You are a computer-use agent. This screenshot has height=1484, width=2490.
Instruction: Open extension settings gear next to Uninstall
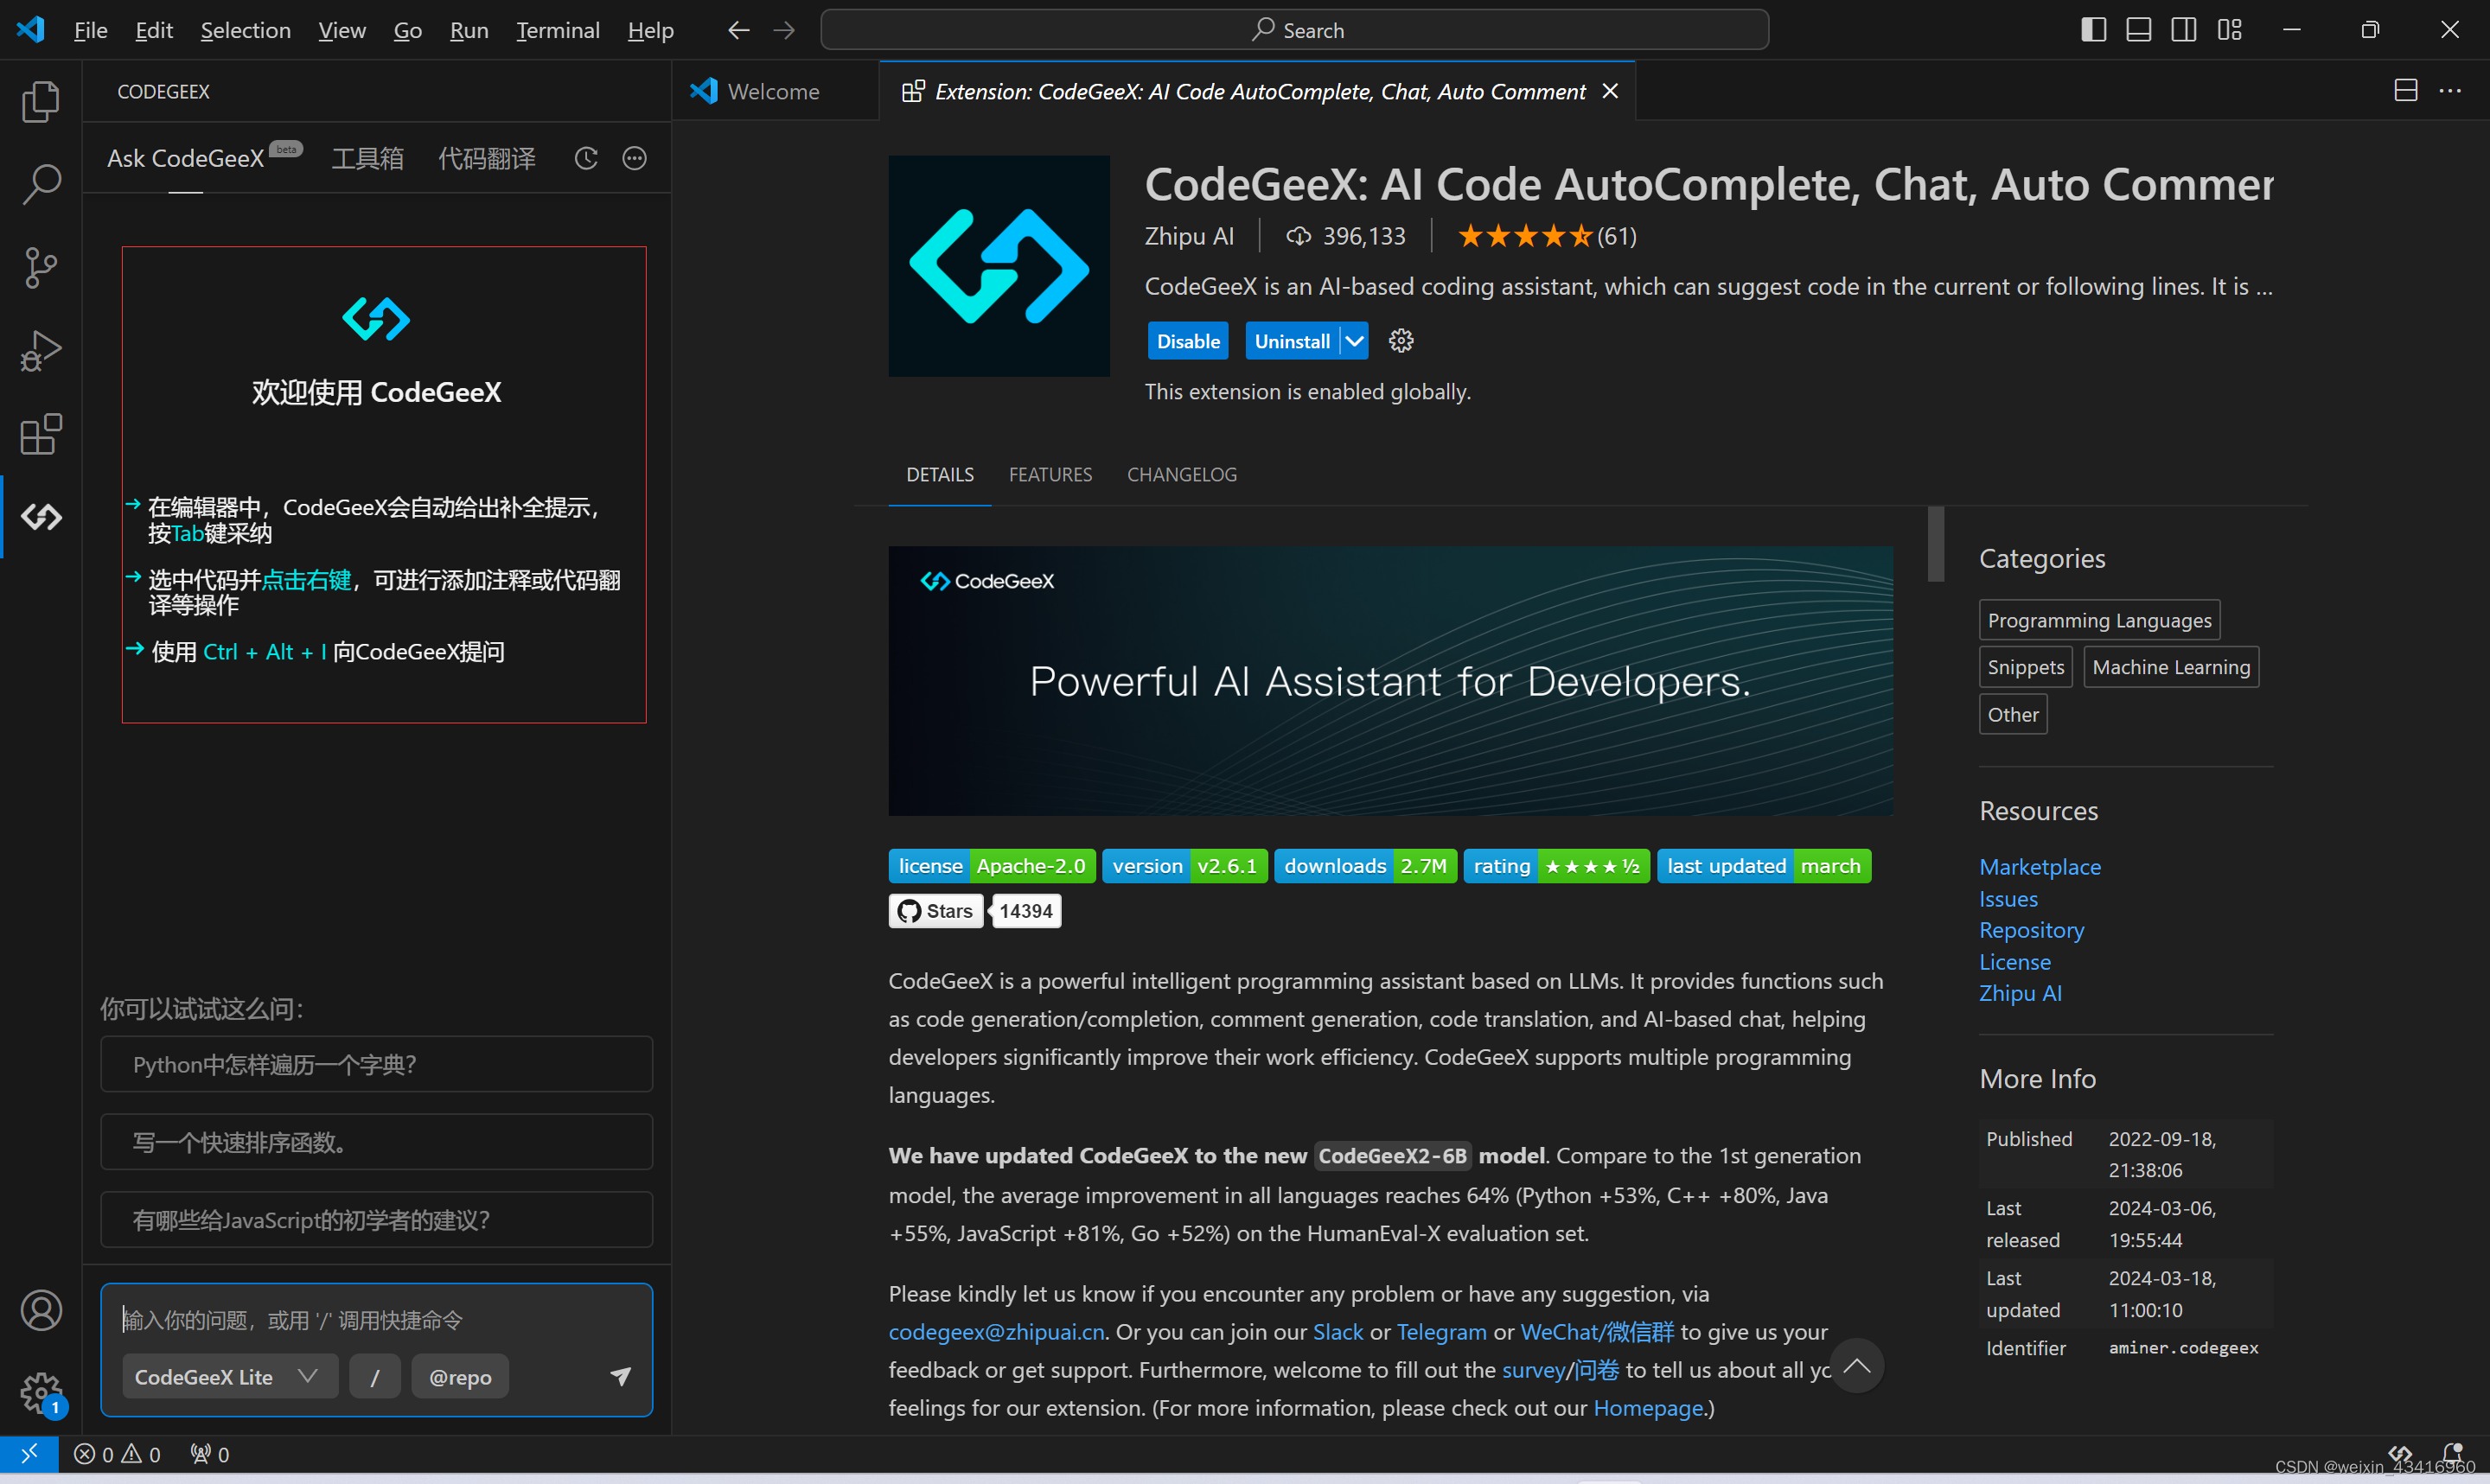click(x=1400, y=341)
